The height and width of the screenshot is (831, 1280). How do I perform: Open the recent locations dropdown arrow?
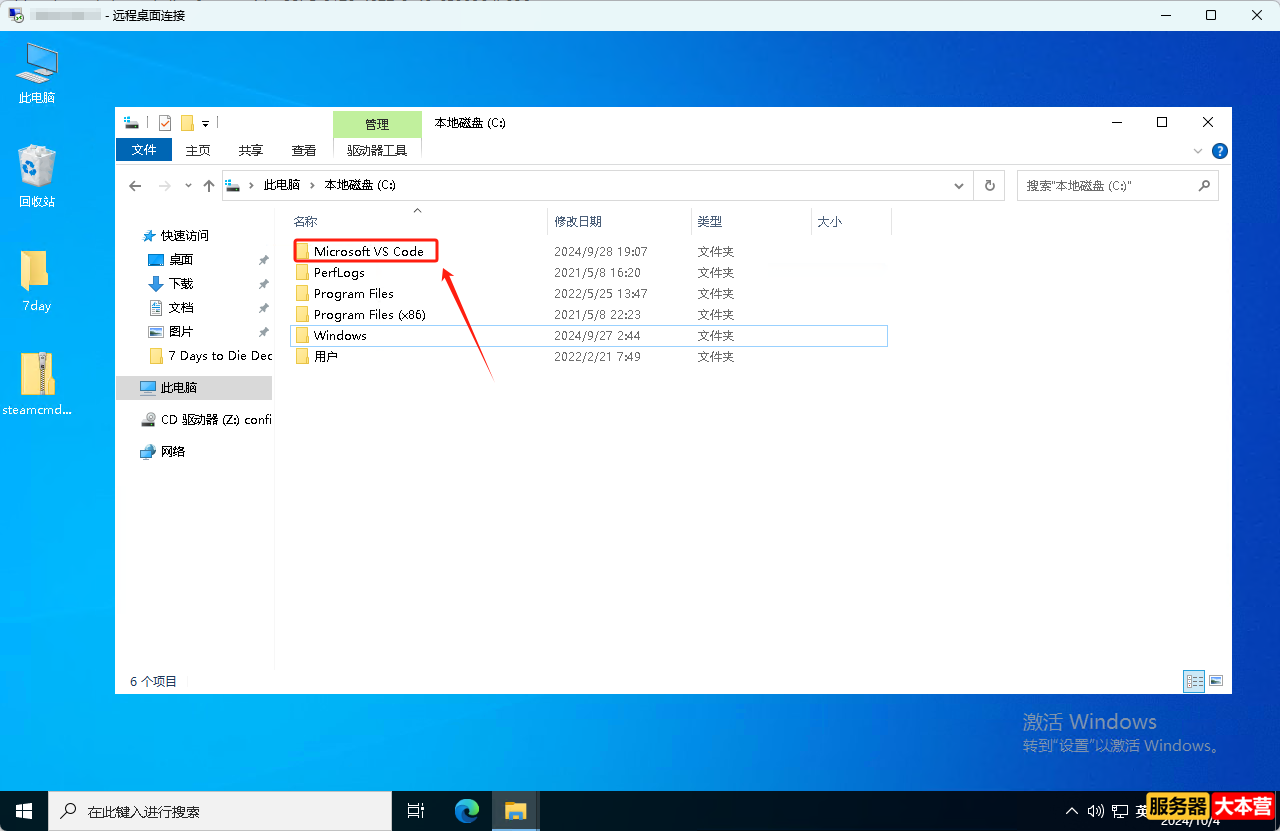(187, 186)
